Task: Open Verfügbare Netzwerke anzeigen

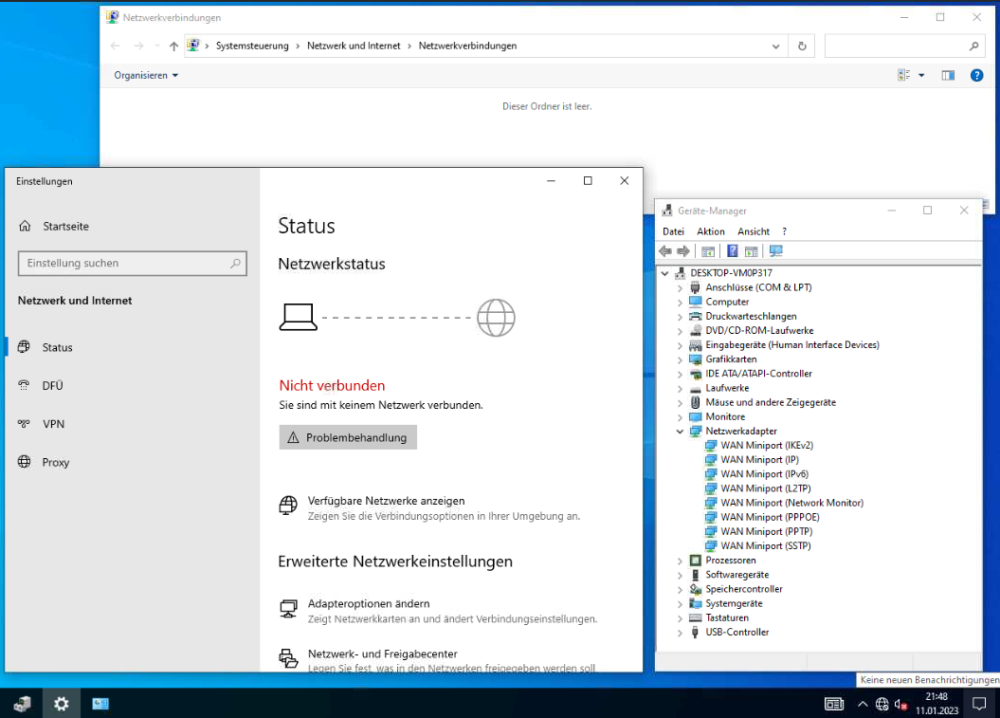Action: click(386, 501)
